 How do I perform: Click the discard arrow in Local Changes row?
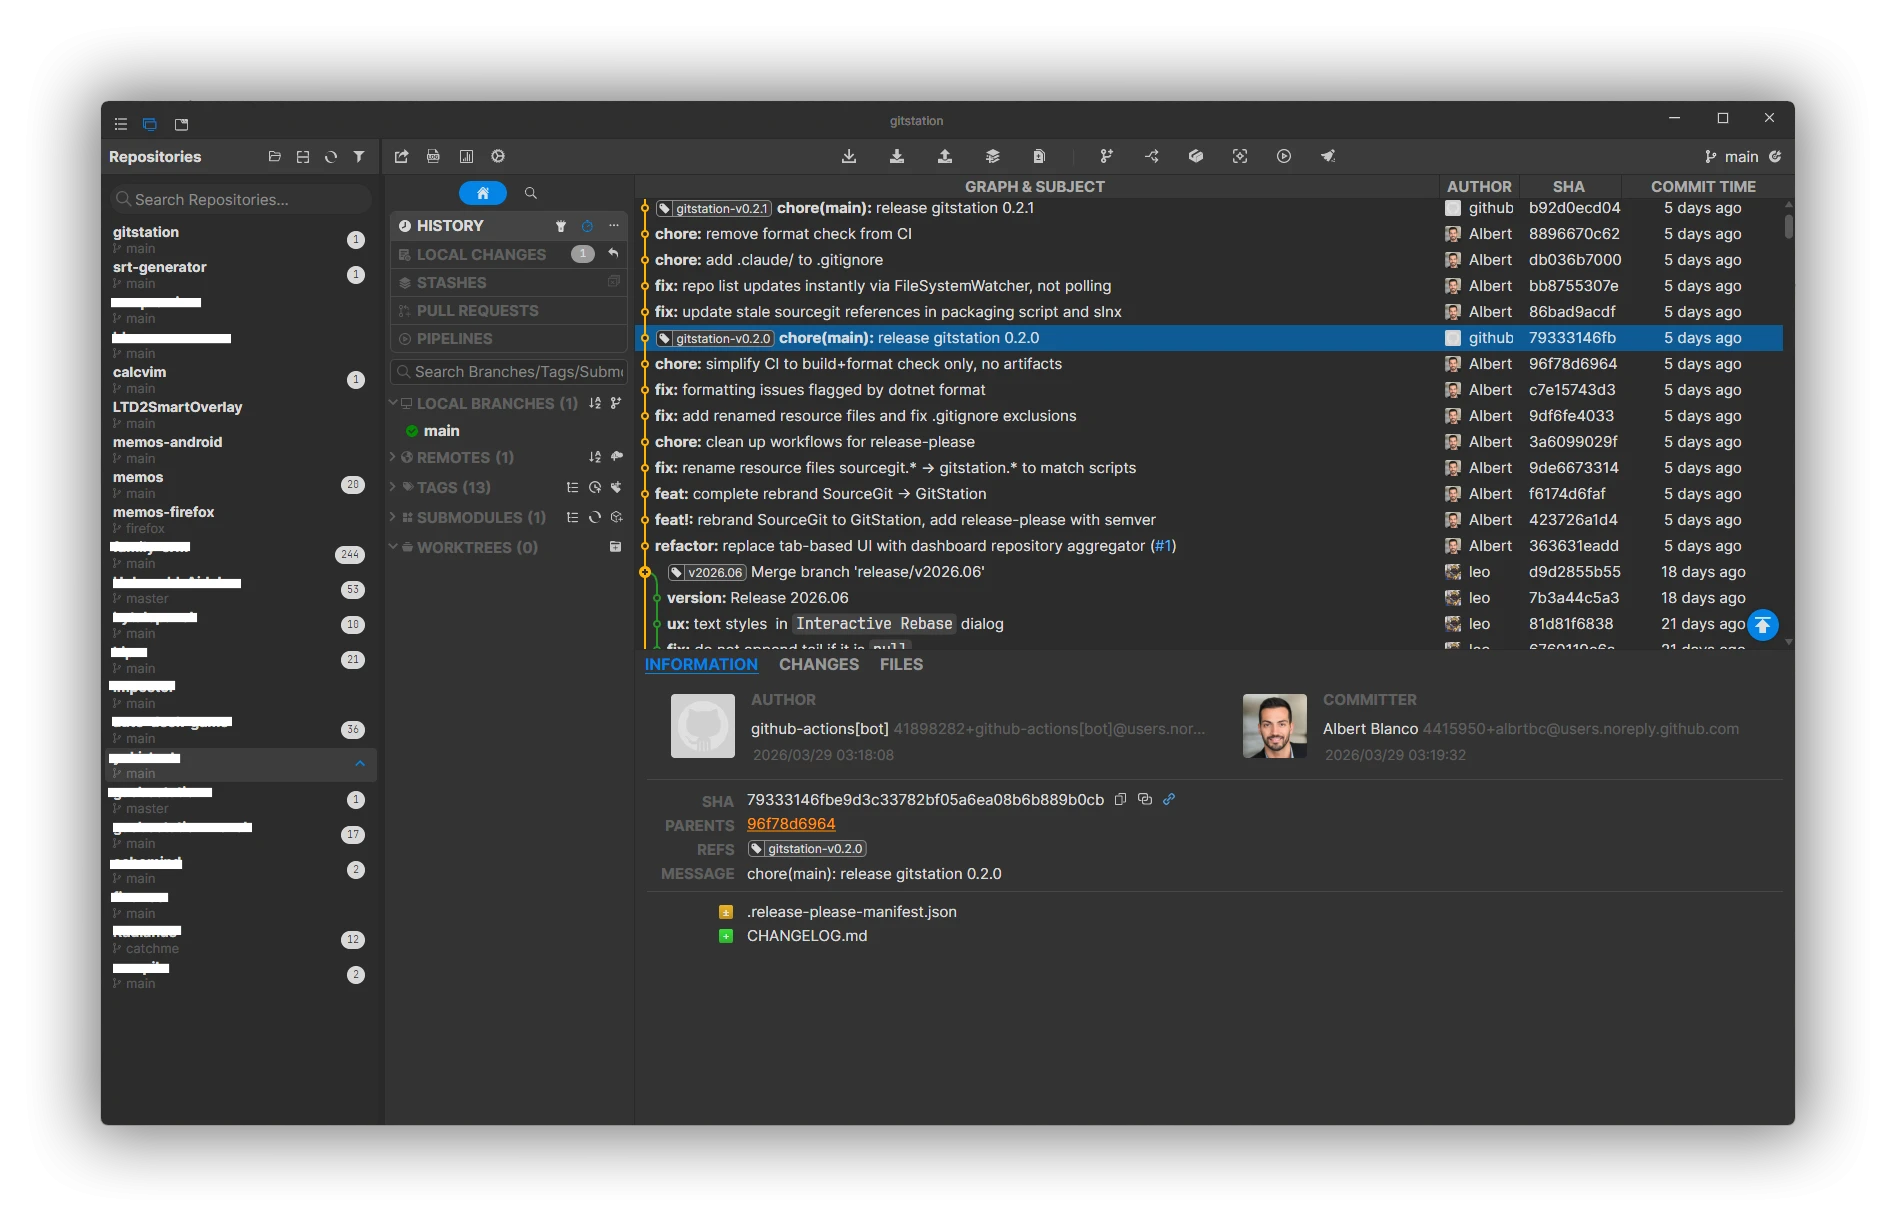pos(614,254)
